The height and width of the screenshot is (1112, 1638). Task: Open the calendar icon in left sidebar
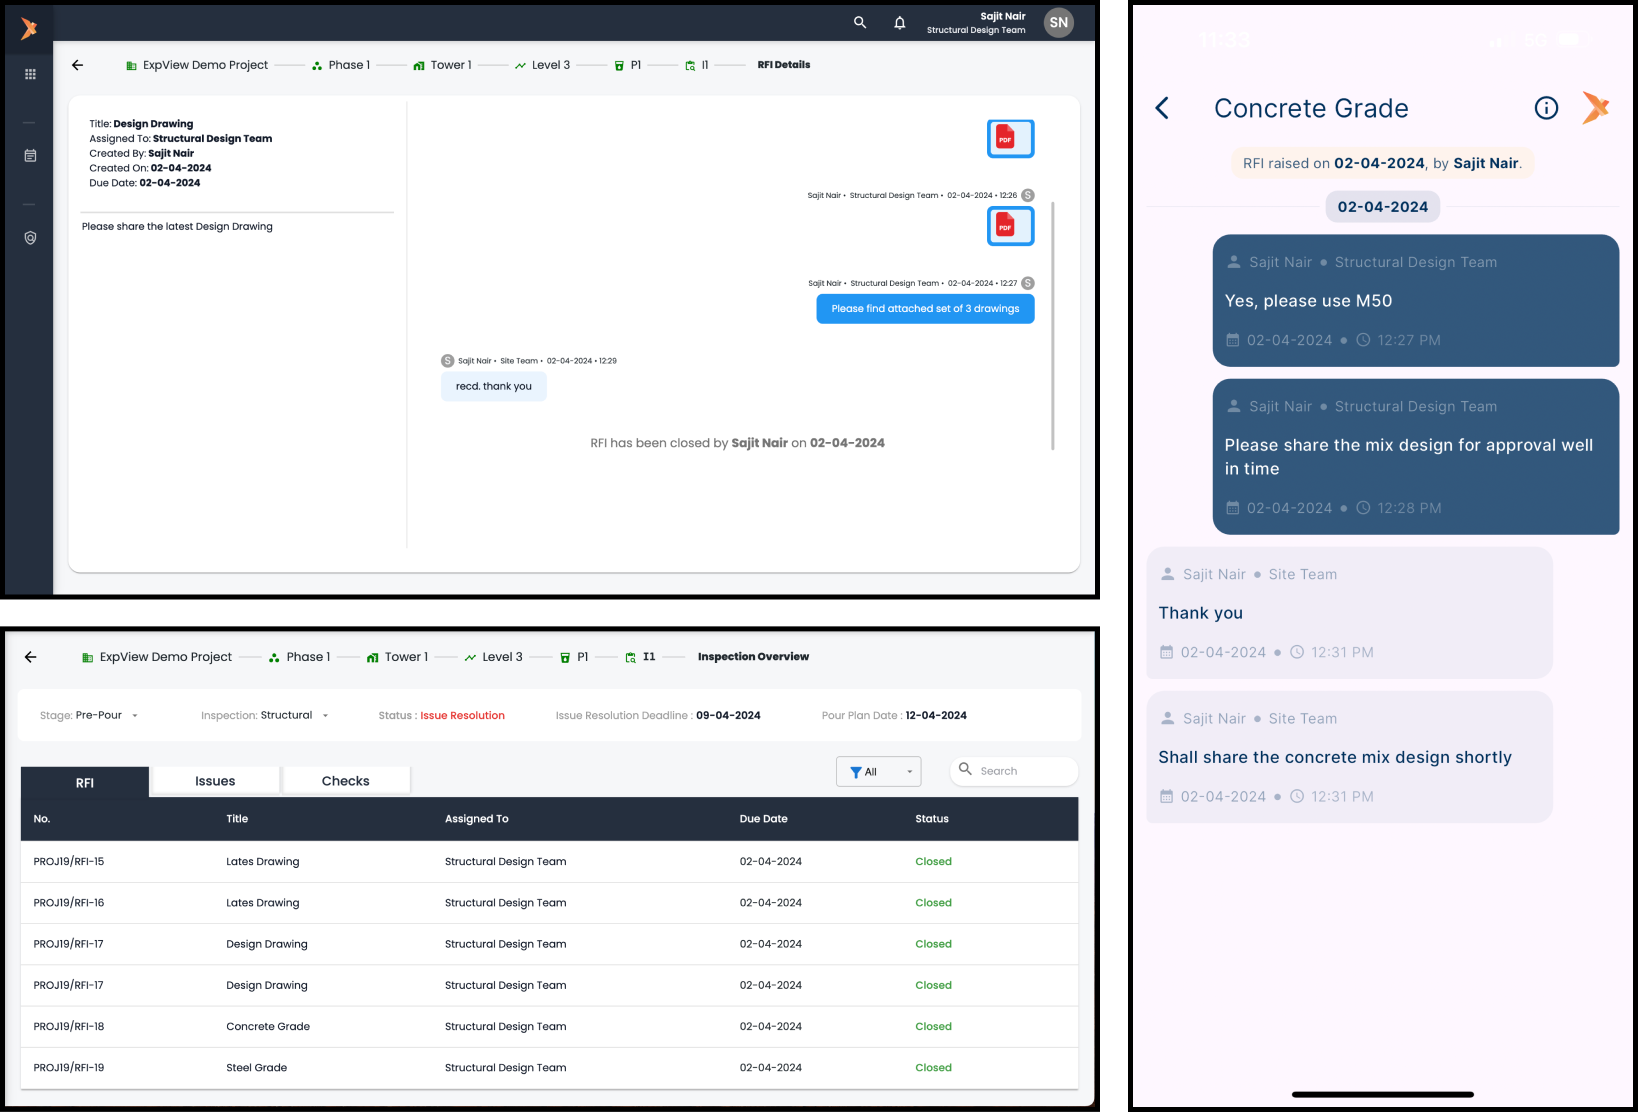(30, 156)
